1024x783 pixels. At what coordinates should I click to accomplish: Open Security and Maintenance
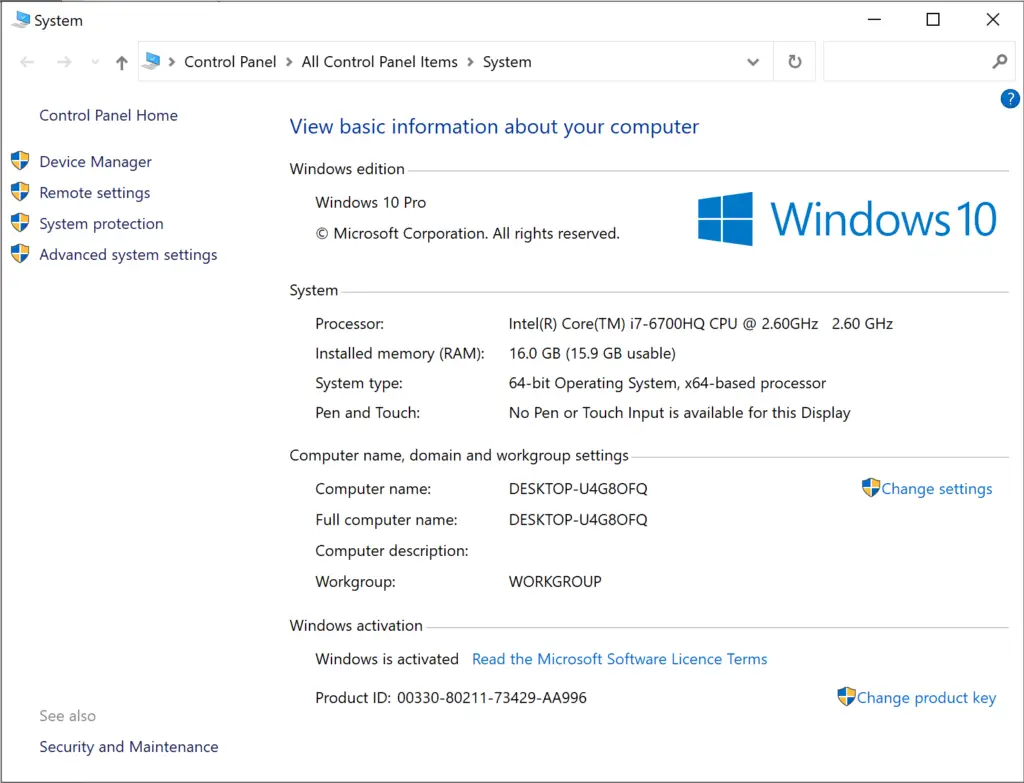pyautogui.click(x=129, y=746)
